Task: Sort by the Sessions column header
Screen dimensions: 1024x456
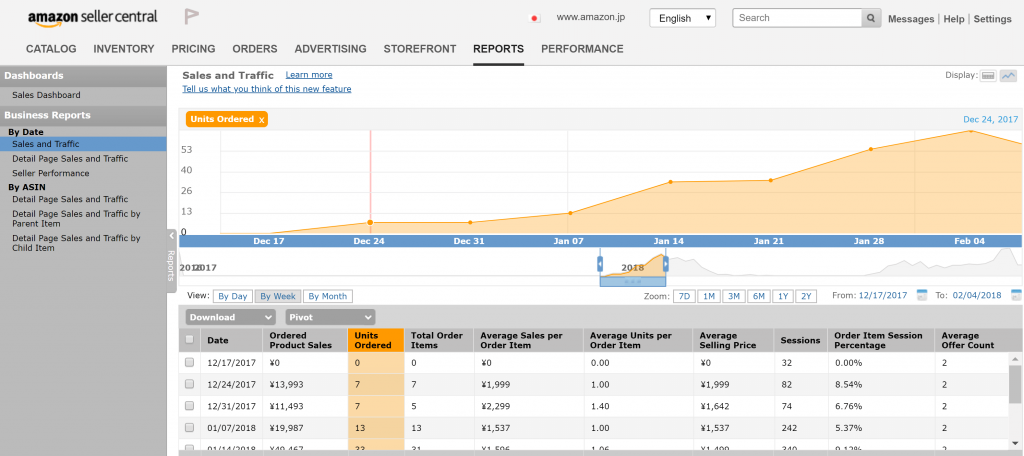Action: point(800,340)
